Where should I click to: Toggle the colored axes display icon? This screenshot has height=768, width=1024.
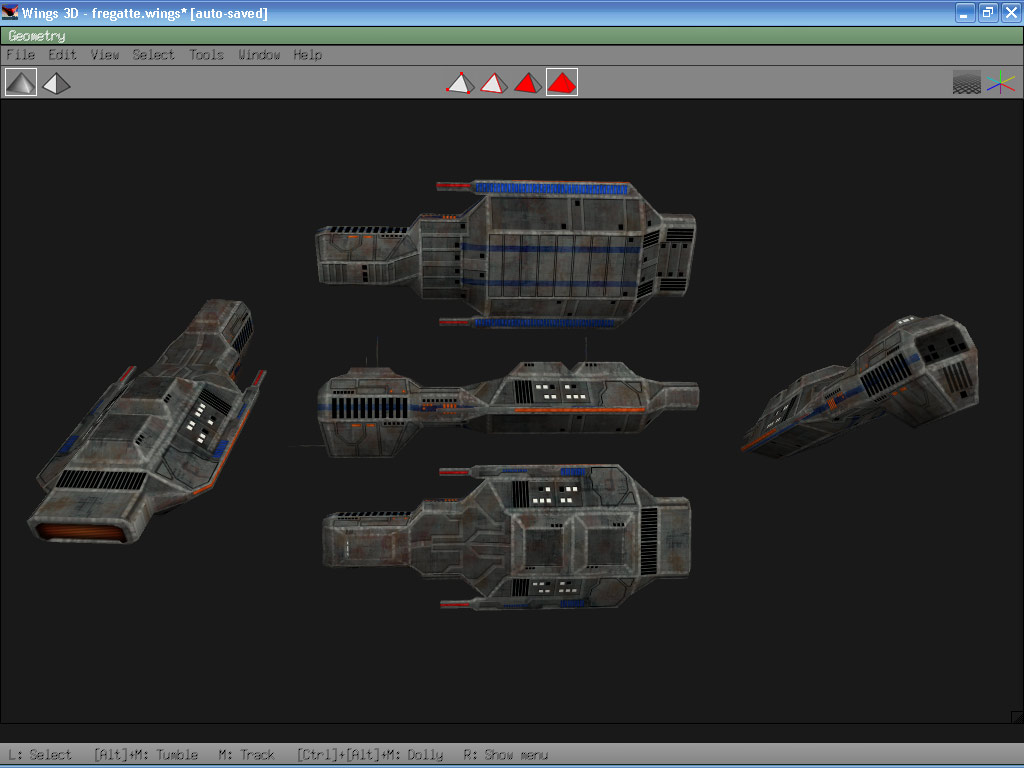click(x=1000, y=83)
